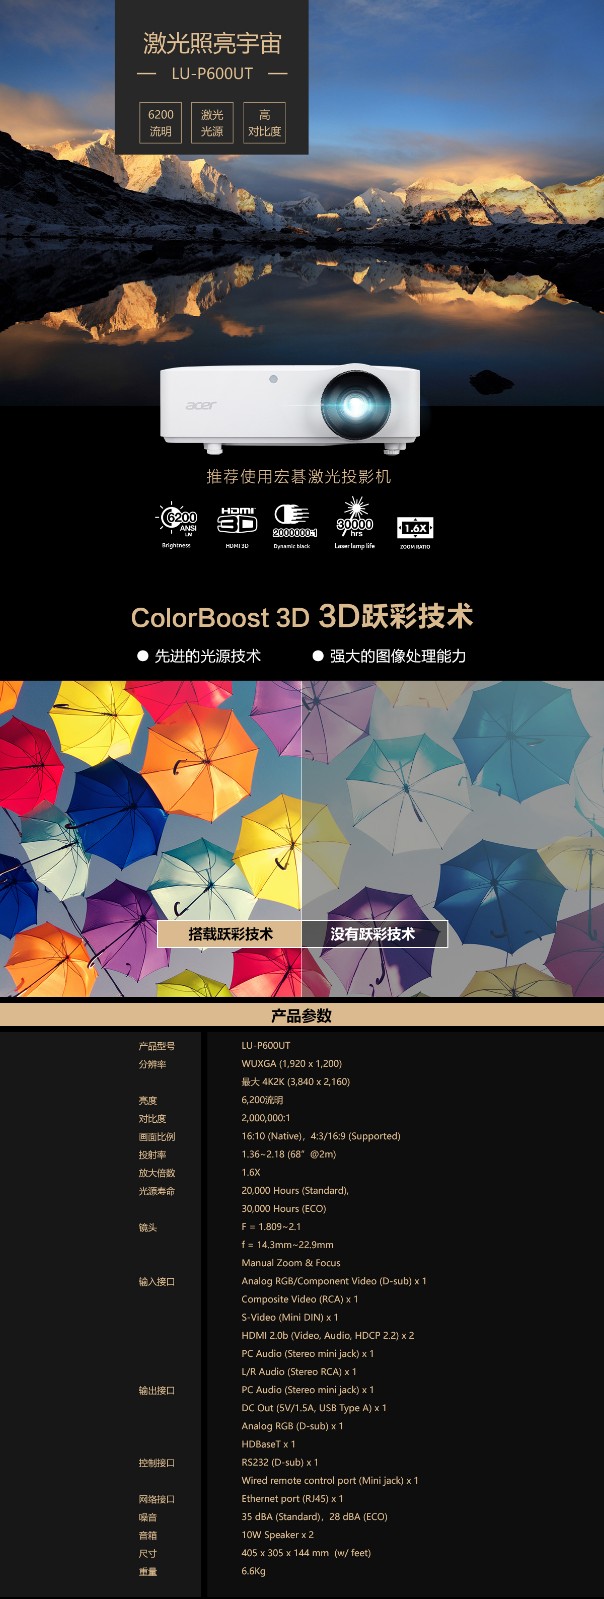This screenshot has width=604, height=1599.
Task: Click the Analog RGB/Component Video (D-sub) x 1 entry
Action: pyautogui.click(x=334, y=1281)
